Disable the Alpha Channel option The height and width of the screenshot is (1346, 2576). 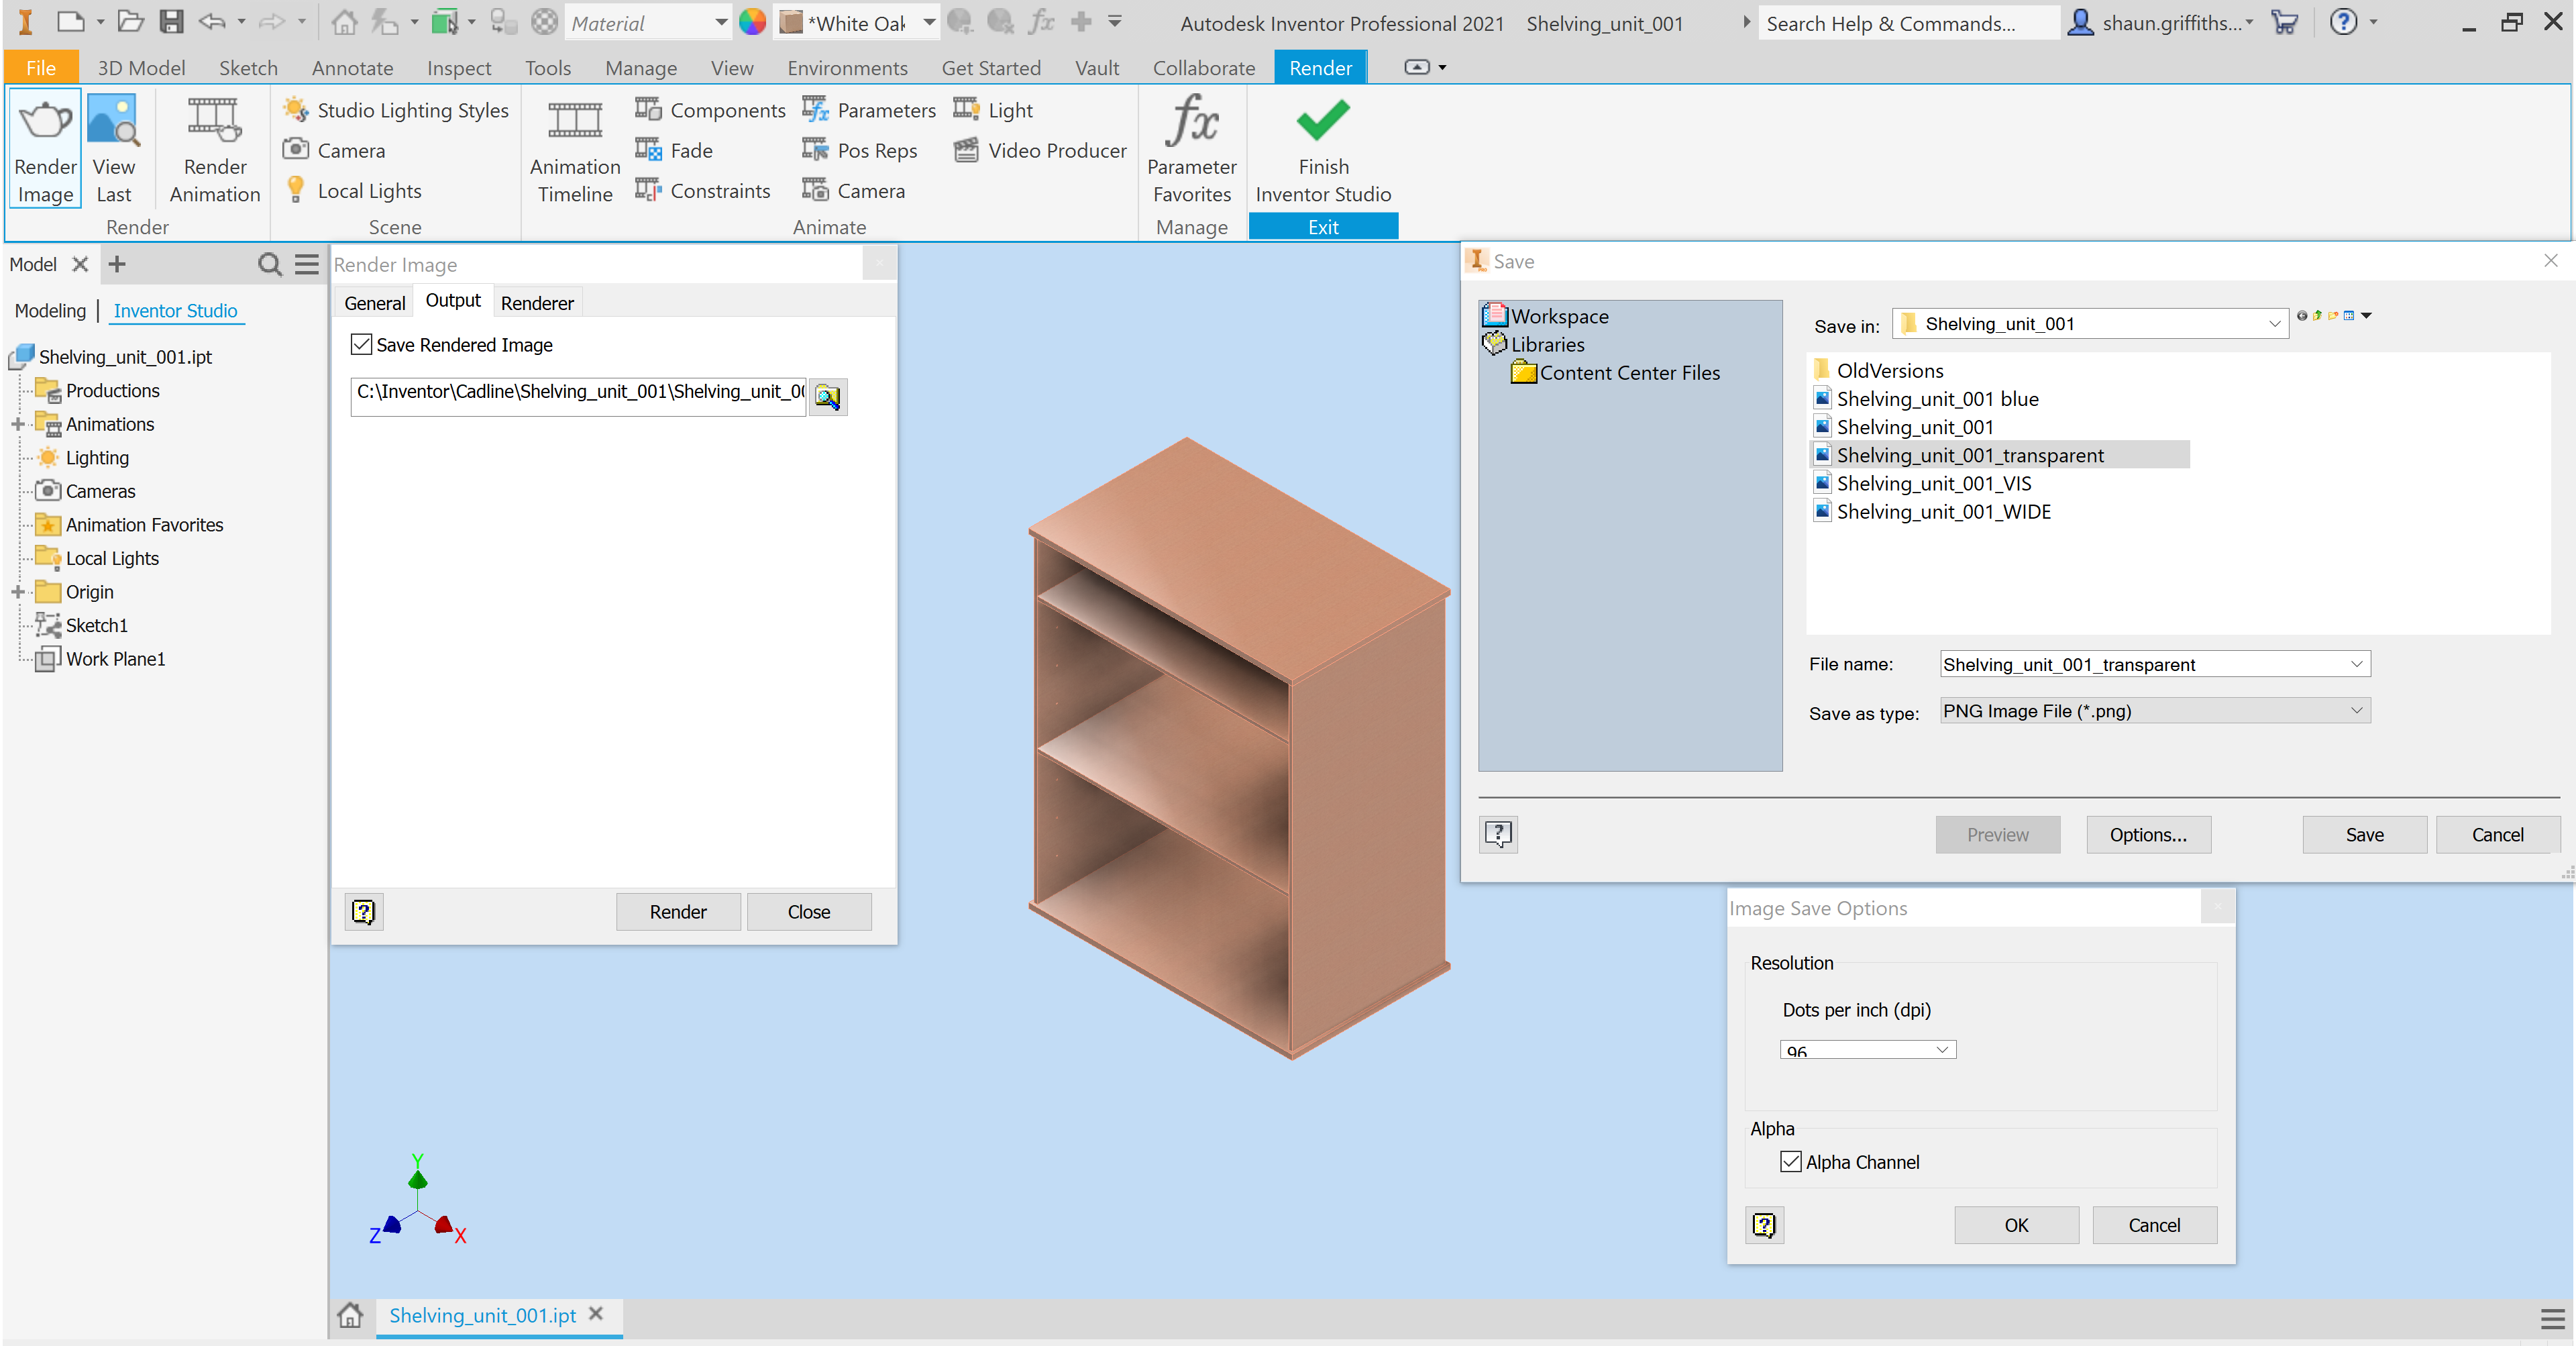pyautogui.click(x=1791, y=1162)
